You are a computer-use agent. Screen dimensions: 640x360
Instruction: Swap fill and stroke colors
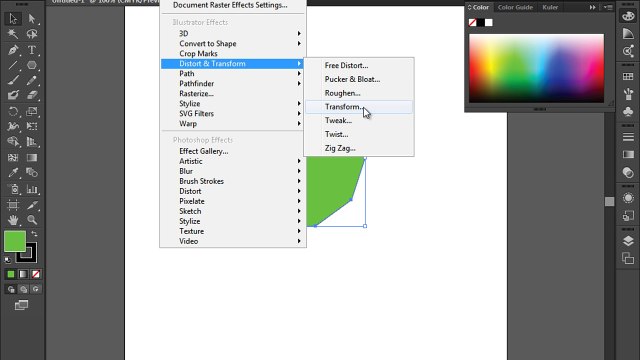point(34,234)
